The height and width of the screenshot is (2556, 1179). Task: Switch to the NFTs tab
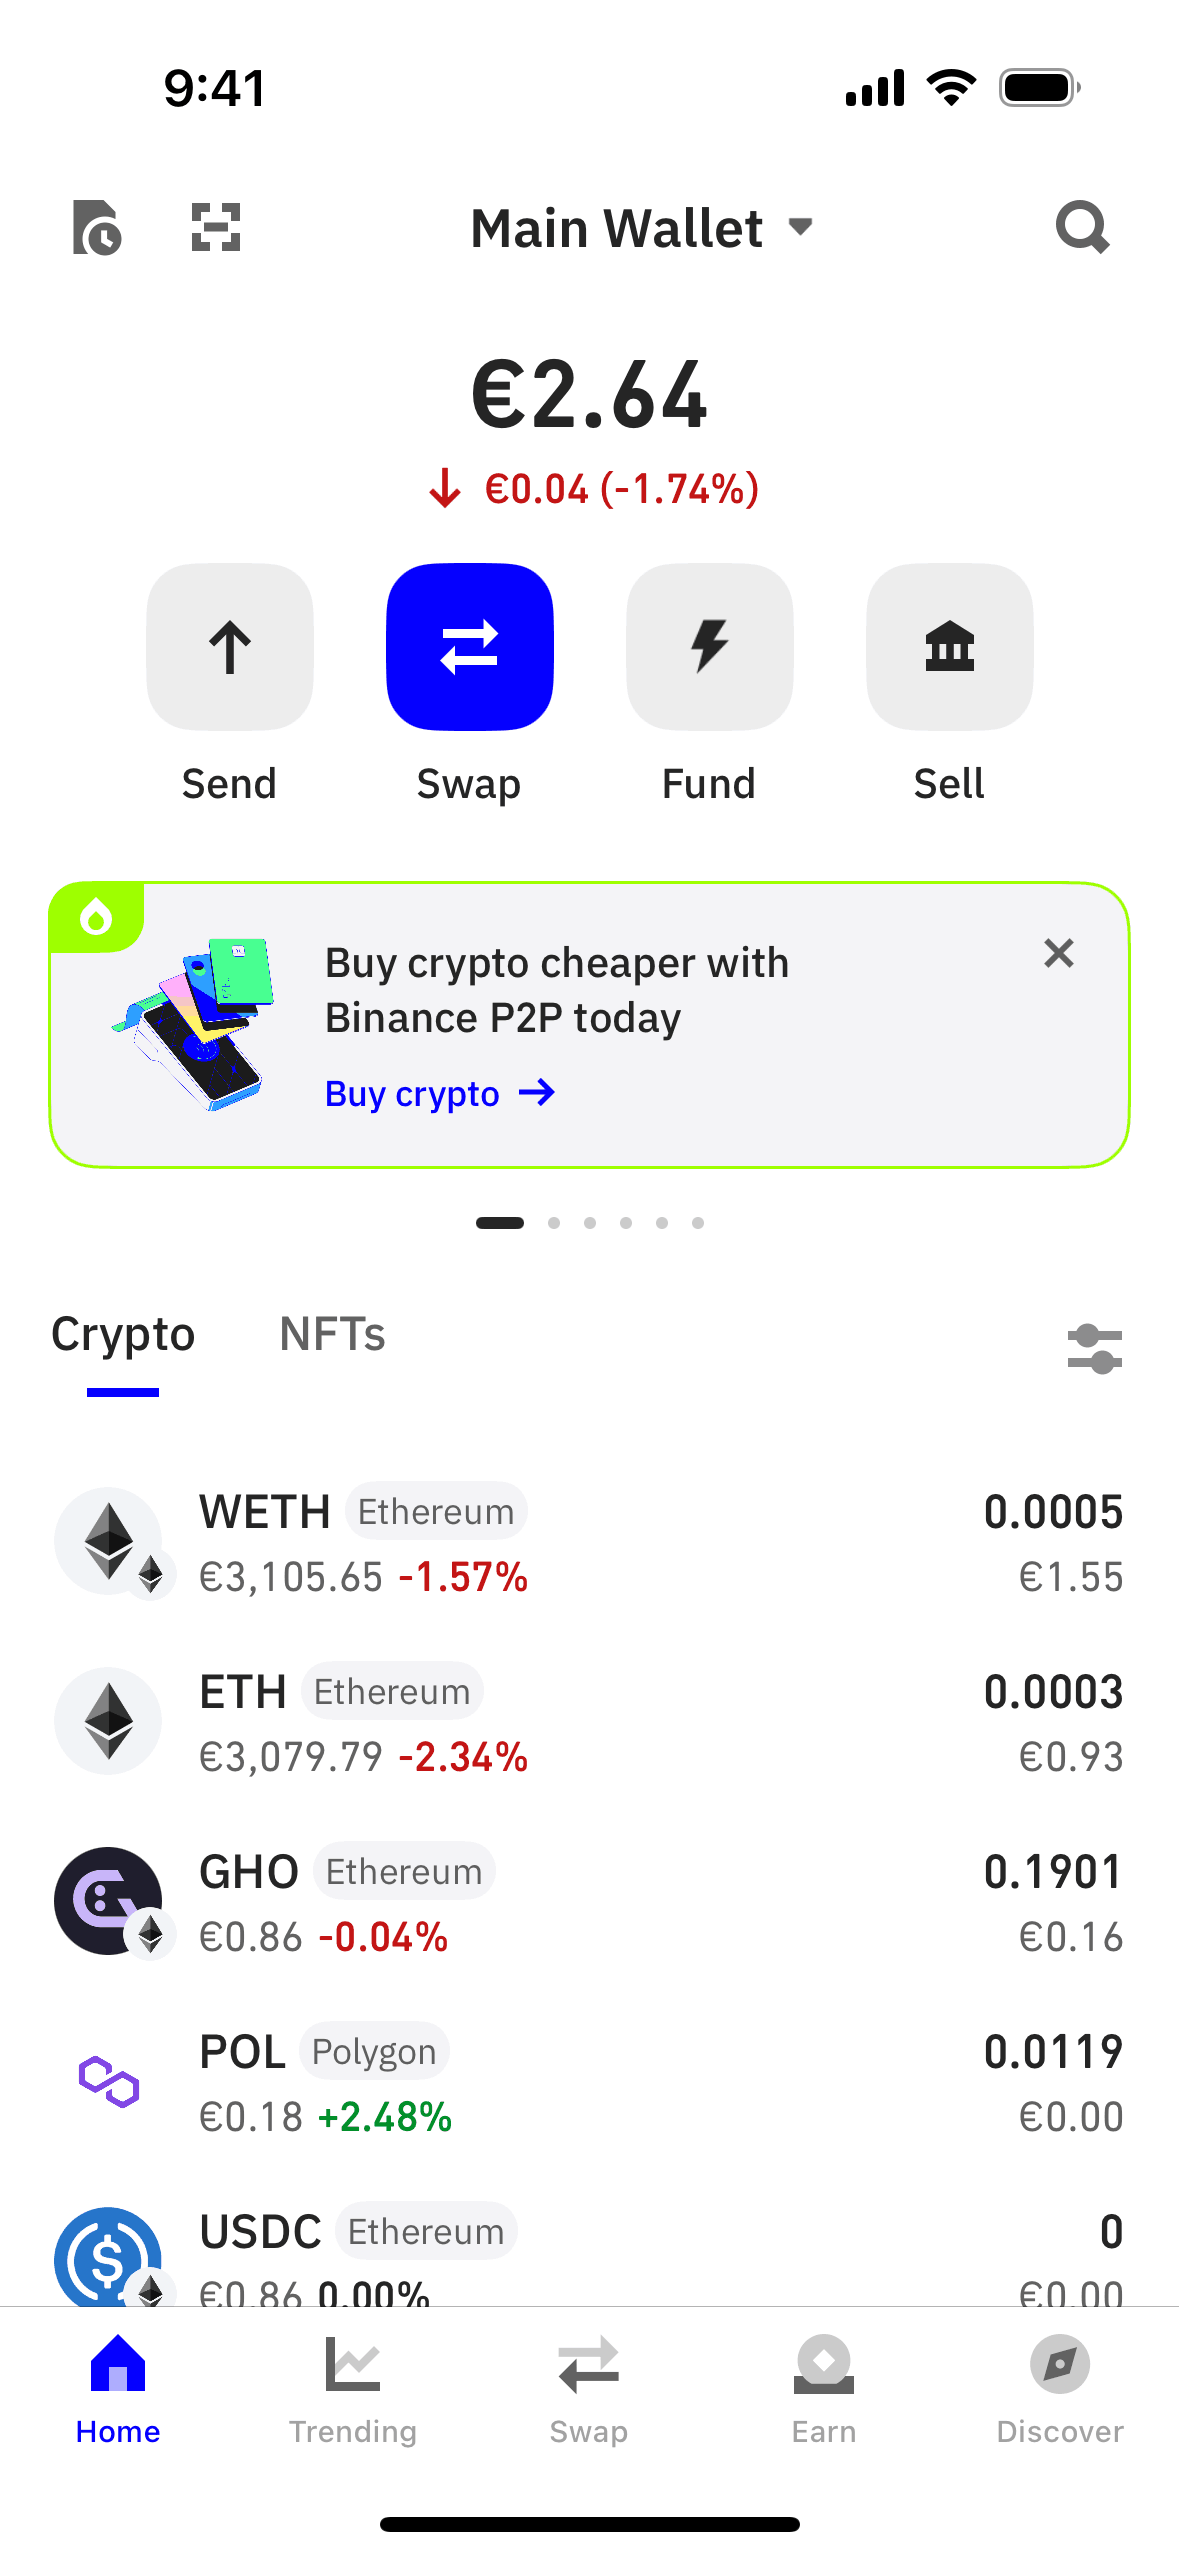click(x=332, y=1334)
